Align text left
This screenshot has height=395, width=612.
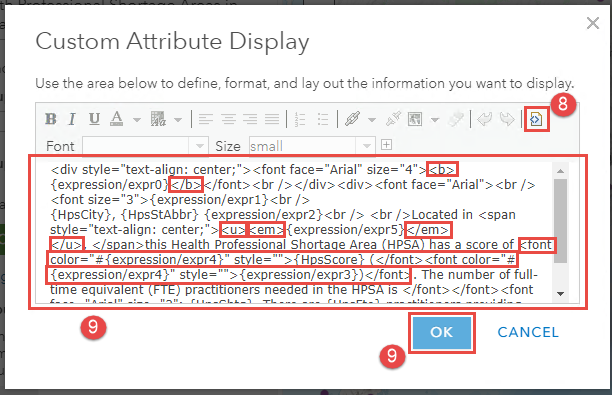[x=206, y=119]
